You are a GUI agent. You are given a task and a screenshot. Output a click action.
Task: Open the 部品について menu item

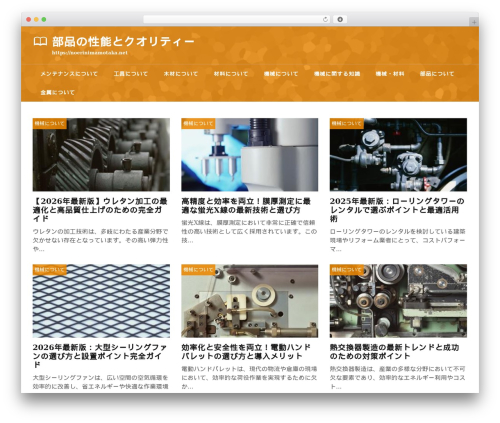coord(437,74)
